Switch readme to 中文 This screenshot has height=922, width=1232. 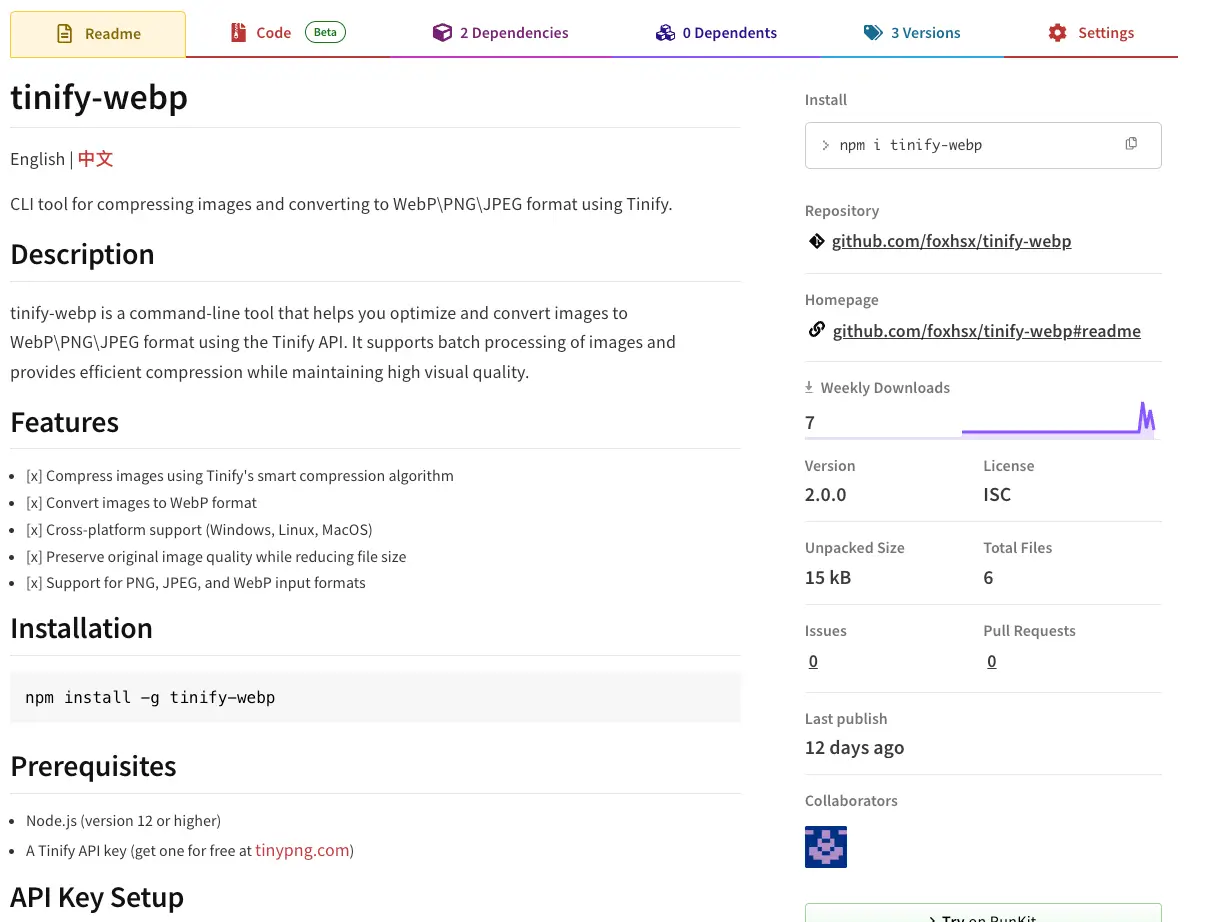pyautogui.click(x=96, y=159)
